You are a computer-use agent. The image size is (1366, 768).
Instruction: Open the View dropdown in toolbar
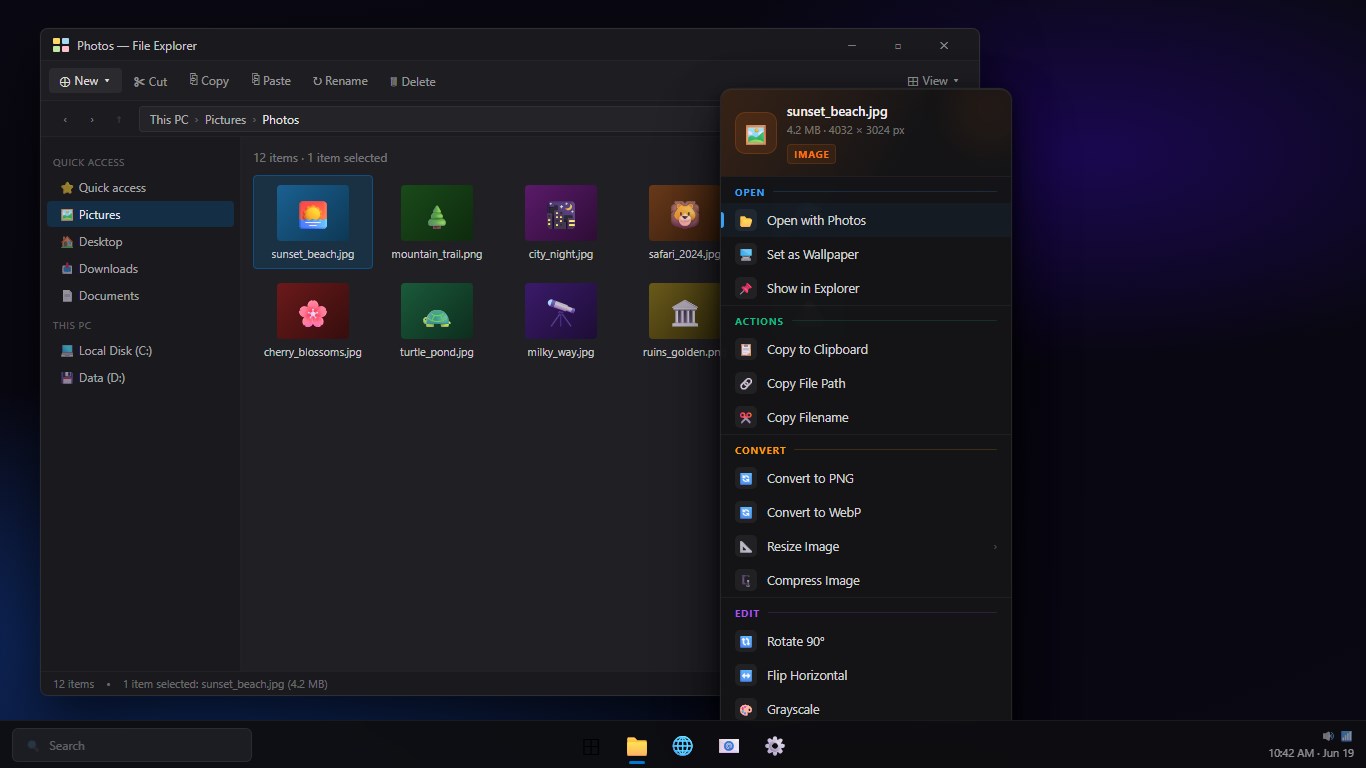click(933, 81)
